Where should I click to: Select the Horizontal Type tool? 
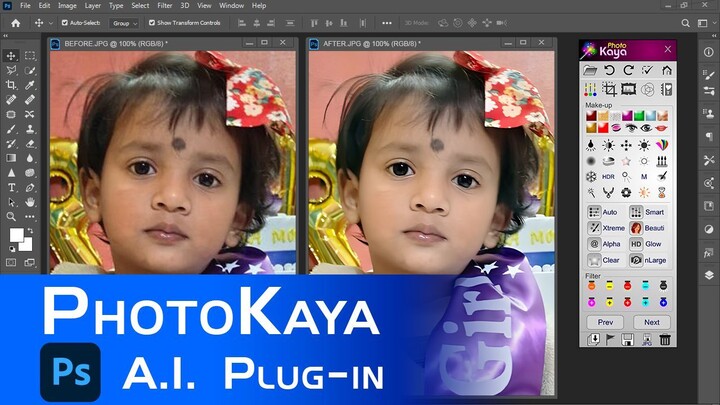click(x=11, y=187)
